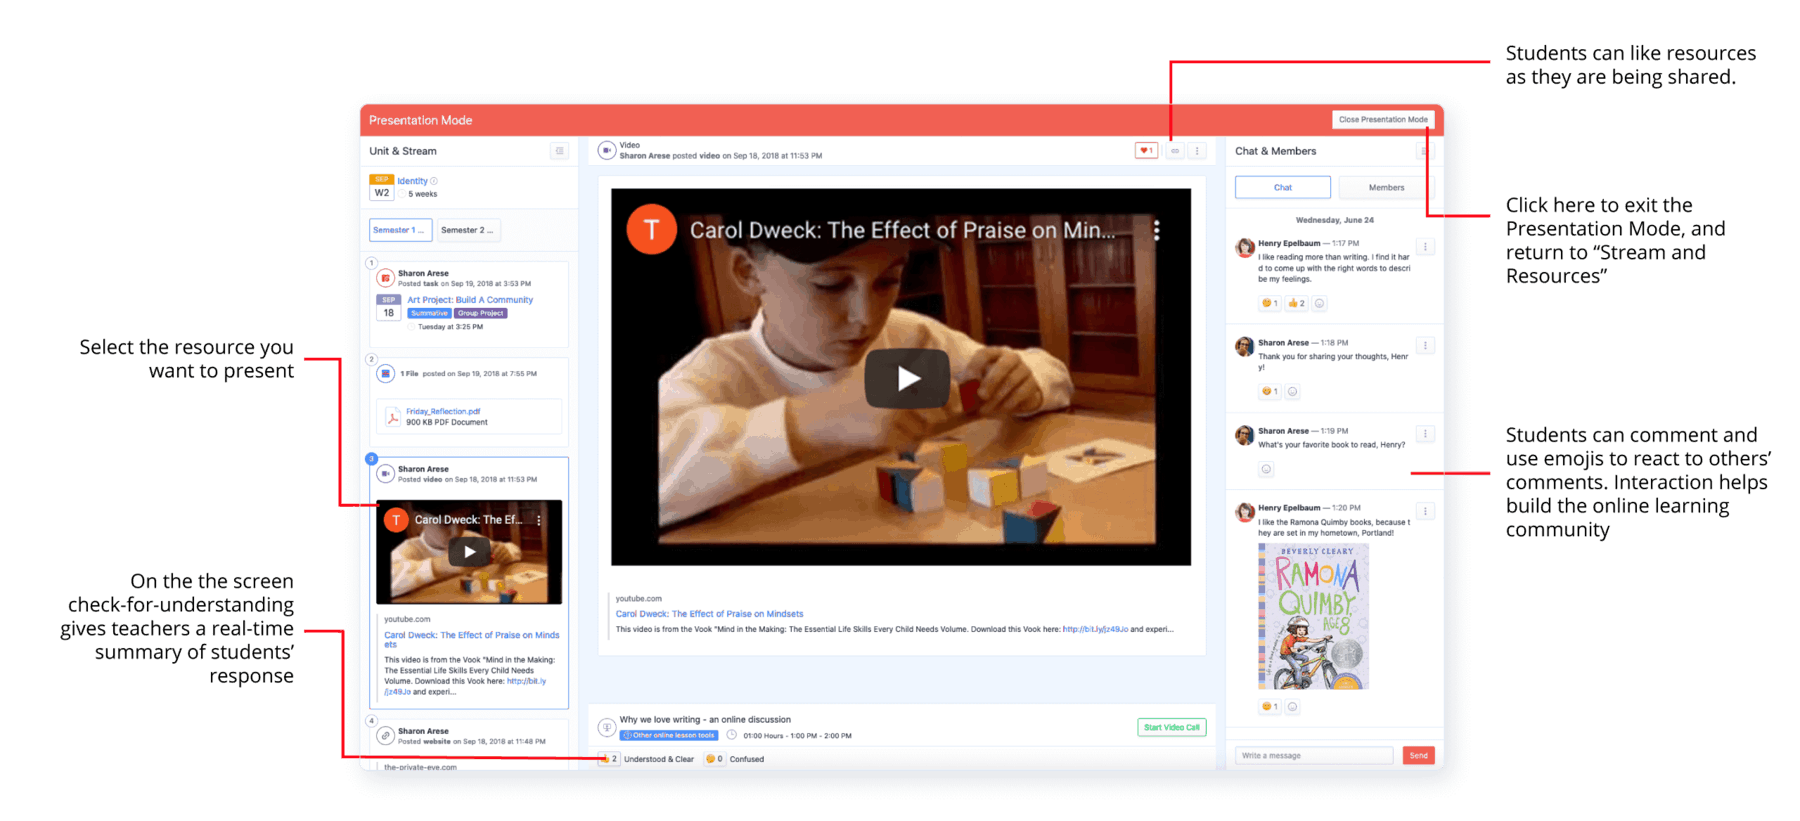The image size is (1800, 821).
Task: Open YouTube video three-dot options menu
Action: pos(1157,230)
